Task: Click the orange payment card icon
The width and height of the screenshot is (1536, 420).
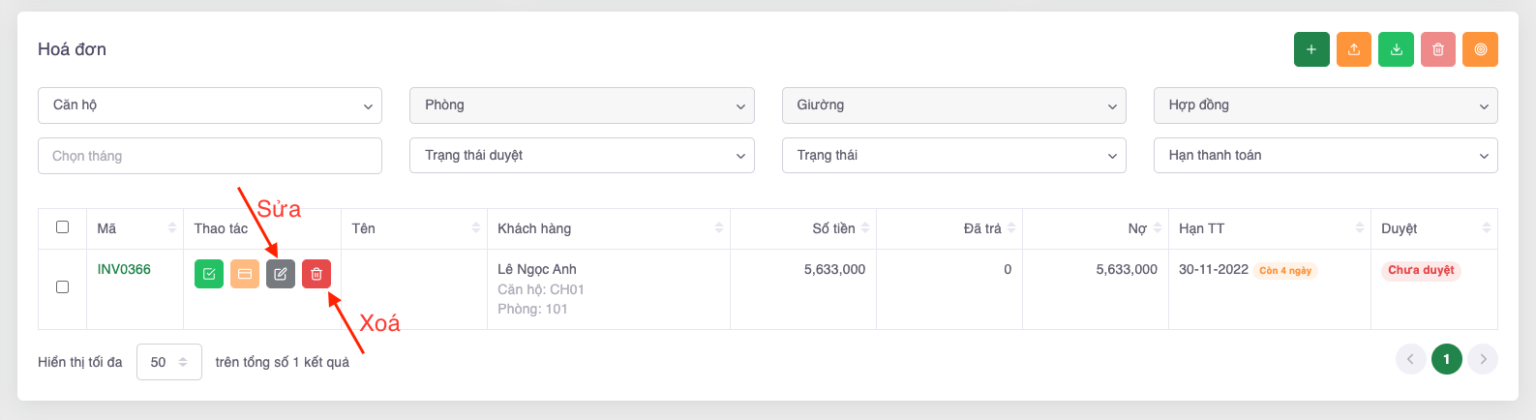Action: point(244,273)
